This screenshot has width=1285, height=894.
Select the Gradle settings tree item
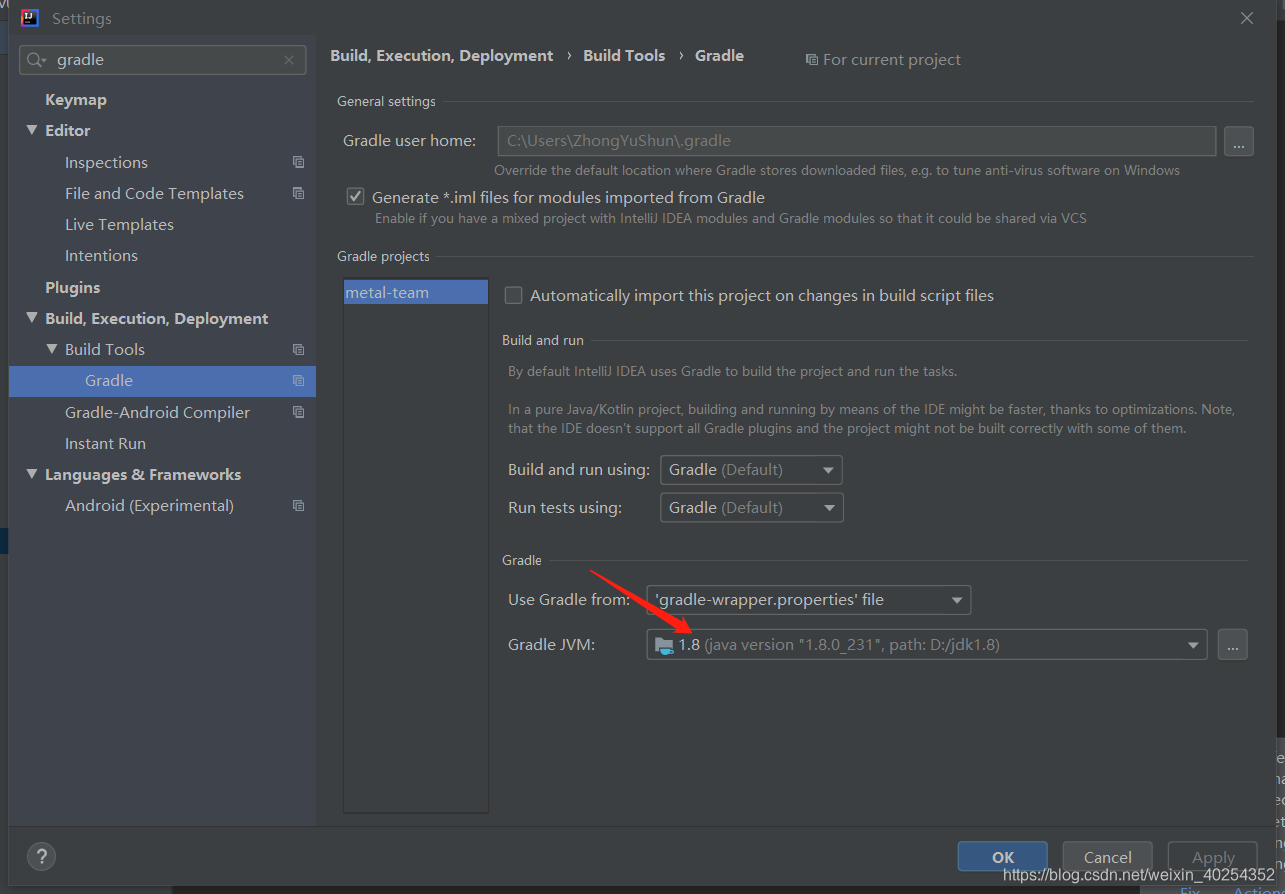[x=162, y=380]
